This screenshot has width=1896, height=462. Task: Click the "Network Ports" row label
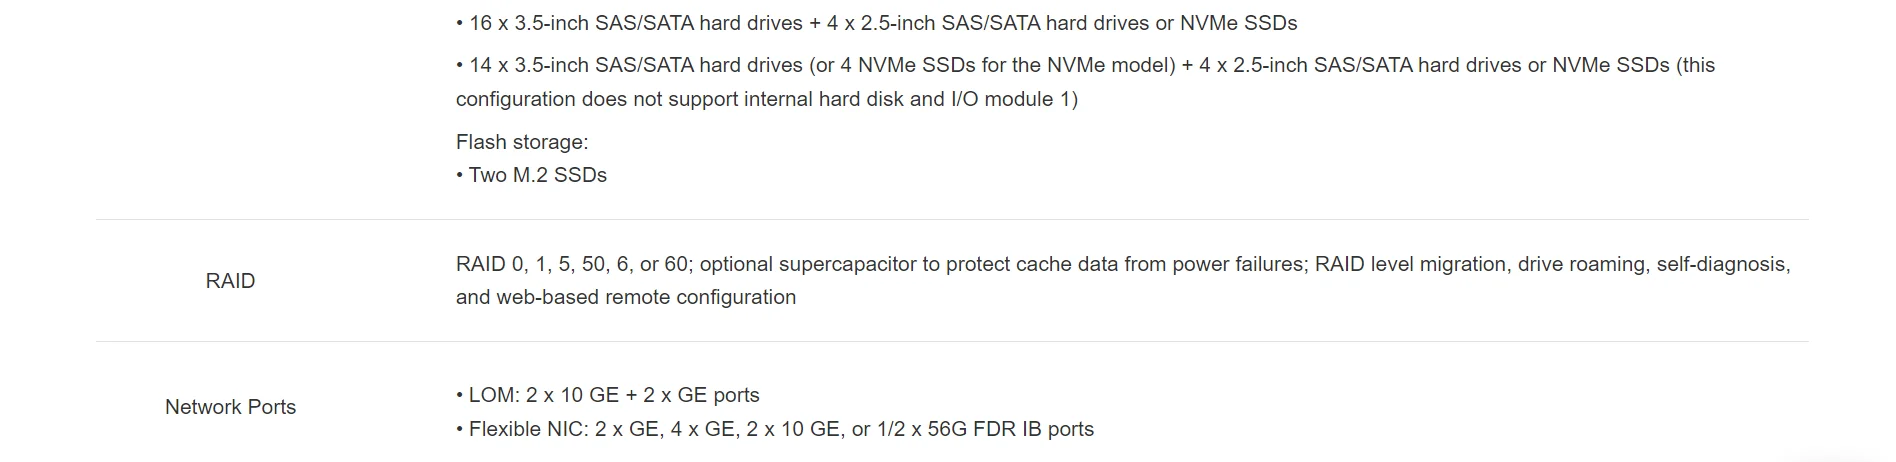pyautogui.click(x=230, y=407)
